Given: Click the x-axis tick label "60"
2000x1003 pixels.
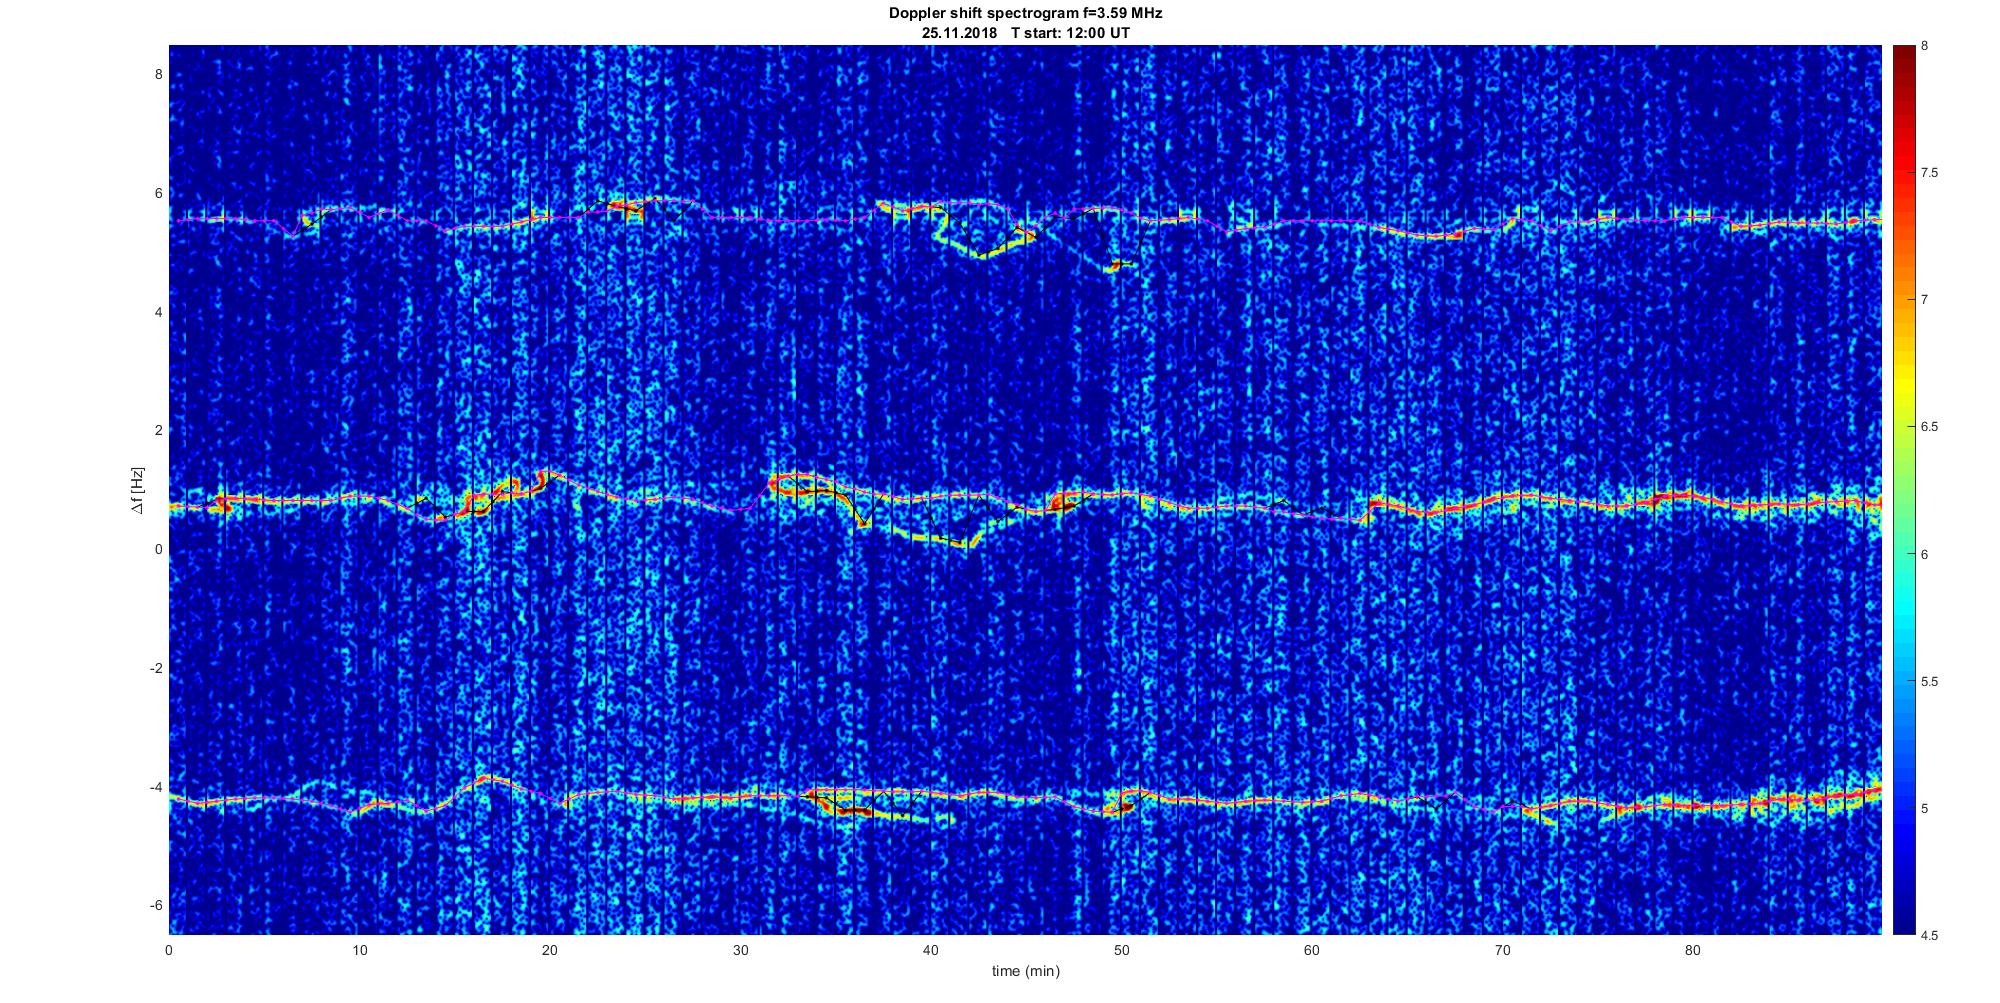Looking at the screenshot, I should pos(1312,950).
